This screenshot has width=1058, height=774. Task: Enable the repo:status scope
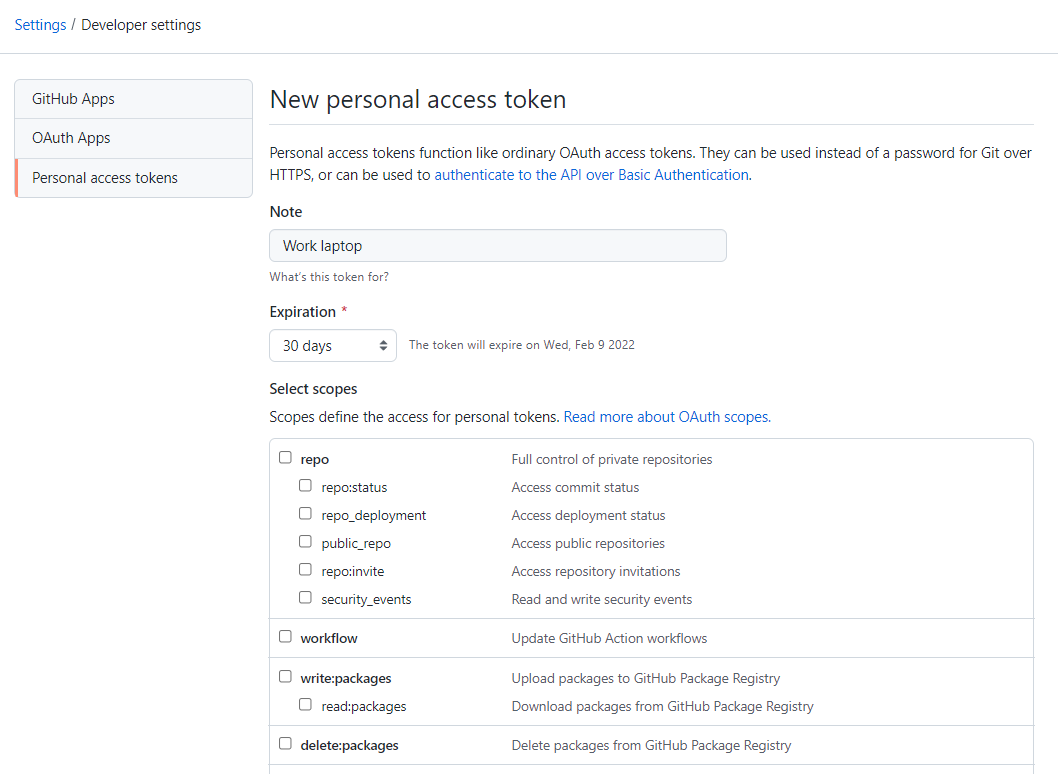coord(306,486)
